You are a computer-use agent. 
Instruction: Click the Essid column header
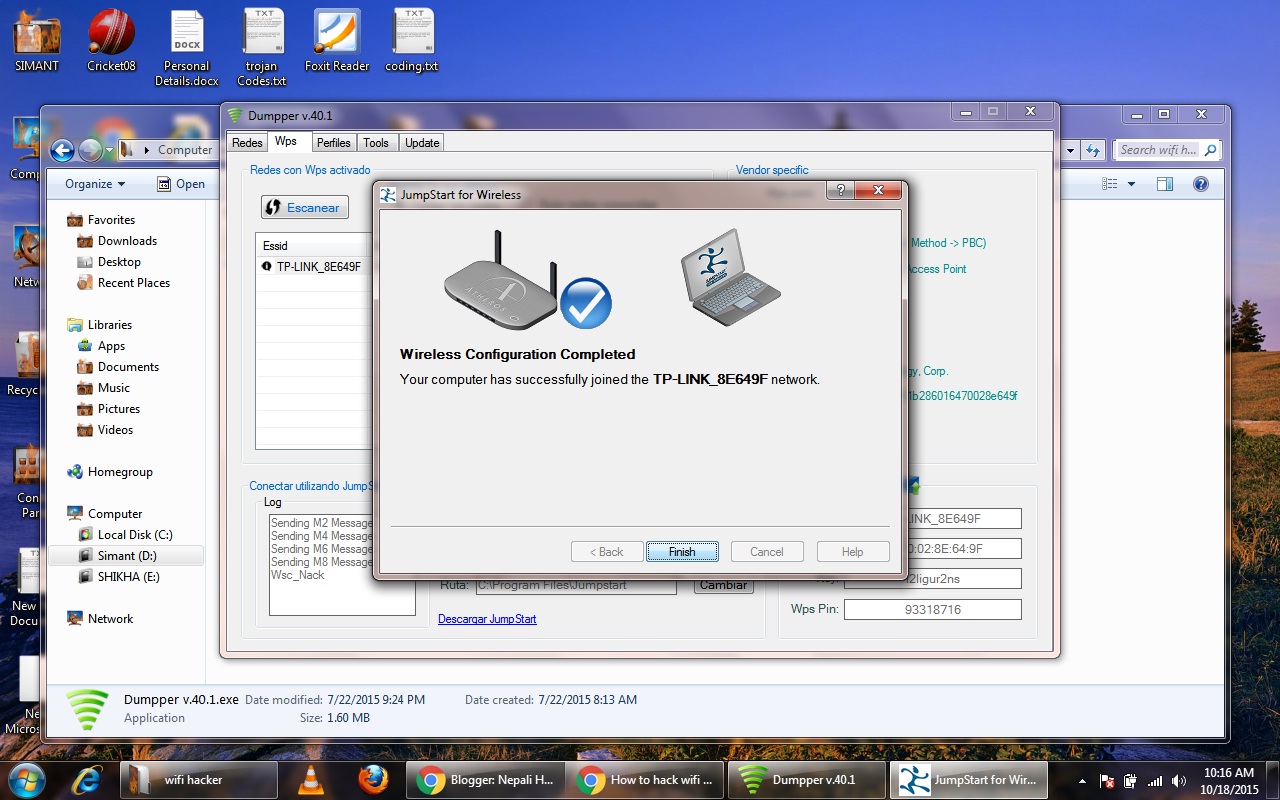point(315,245)
